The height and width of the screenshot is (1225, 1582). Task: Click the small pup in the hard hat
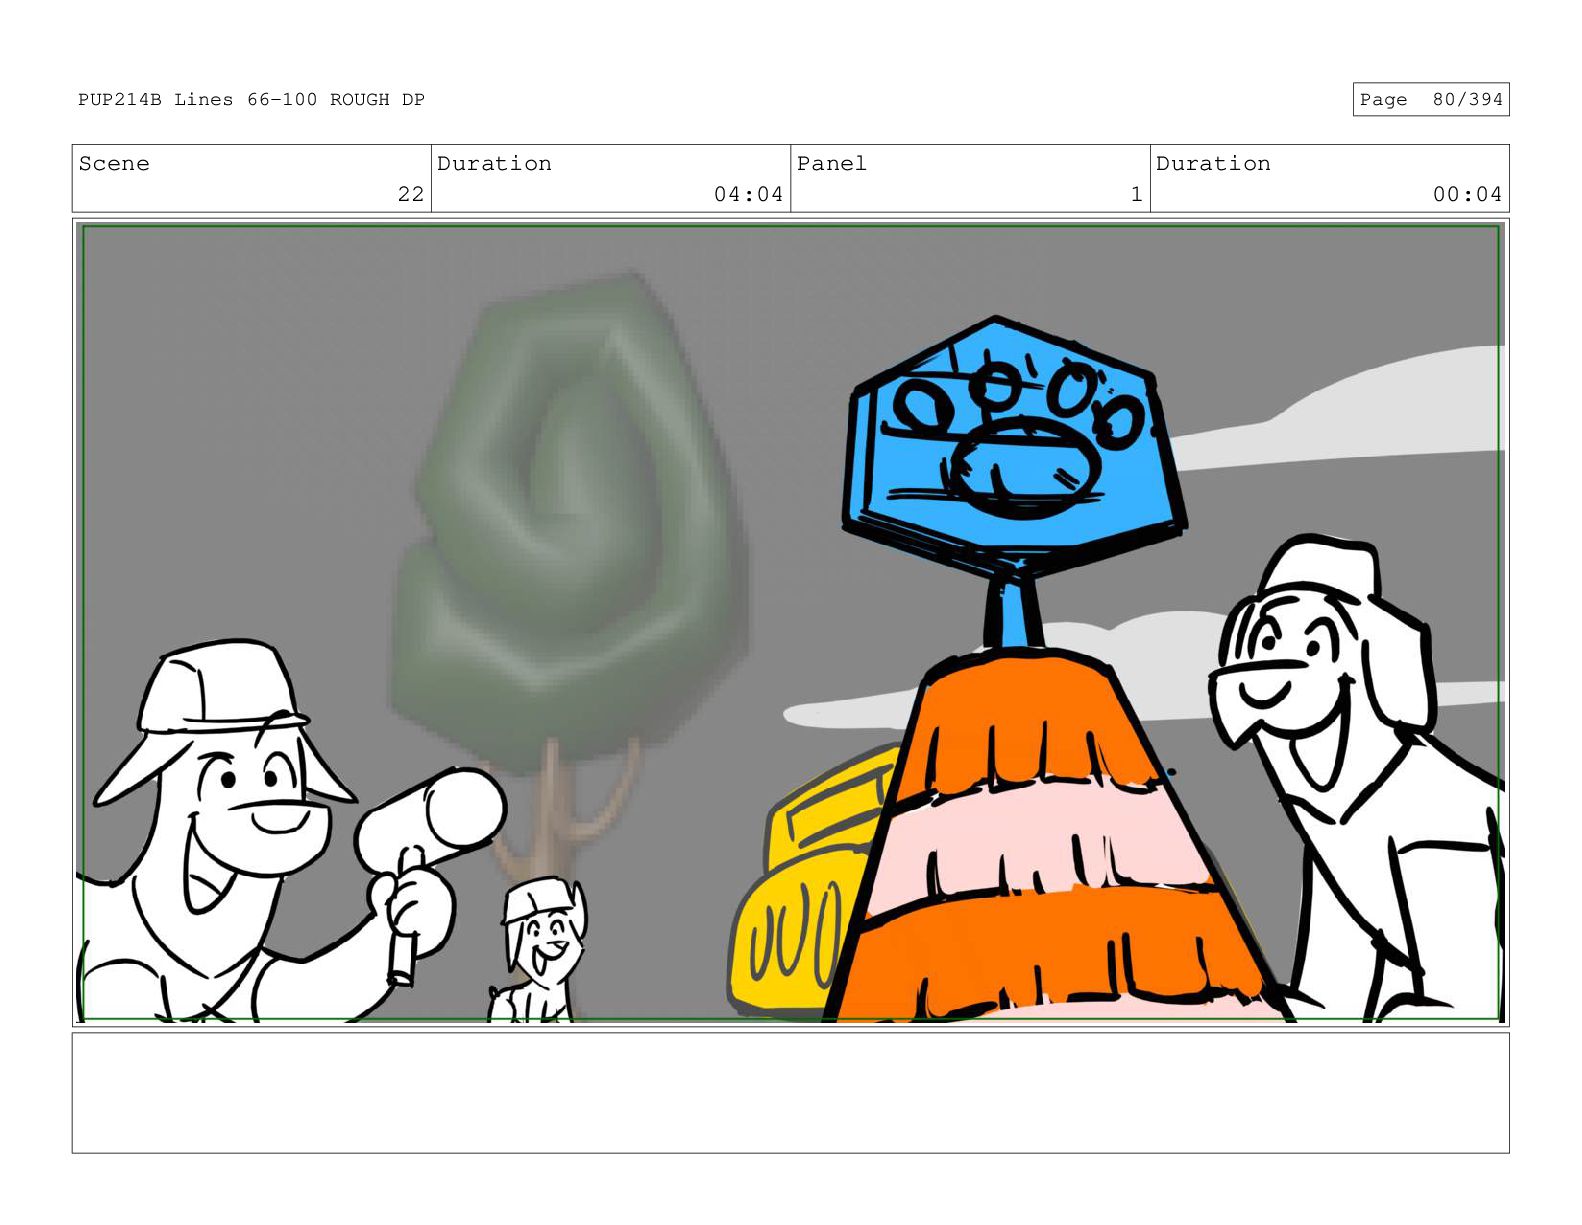coord(538,950)
